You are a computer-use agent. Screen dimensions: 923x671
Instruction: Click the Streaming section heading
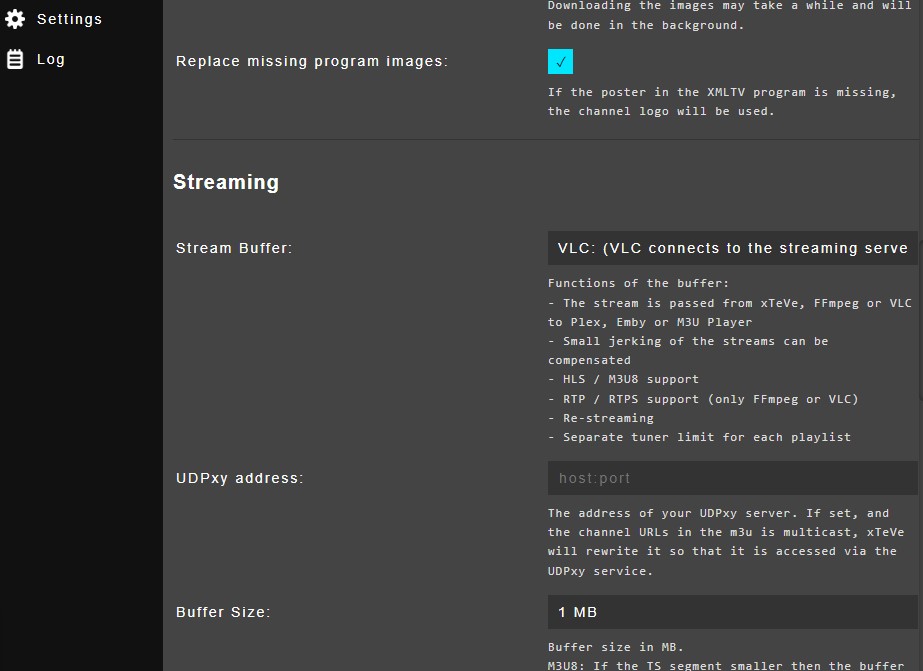tap(225, 182)
